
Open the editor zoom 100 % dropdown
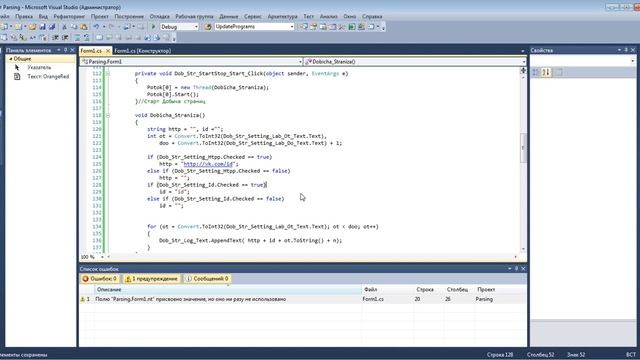[102, 257]
